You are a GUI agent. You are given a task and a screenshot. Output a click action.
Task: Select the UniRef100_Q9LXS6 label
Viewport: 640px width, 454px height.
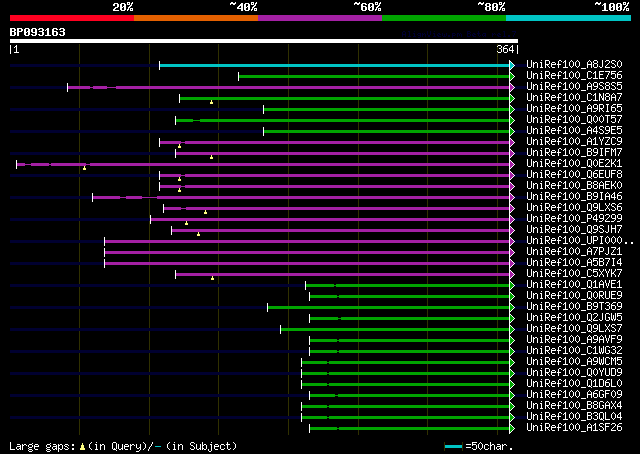click(574, 208)
